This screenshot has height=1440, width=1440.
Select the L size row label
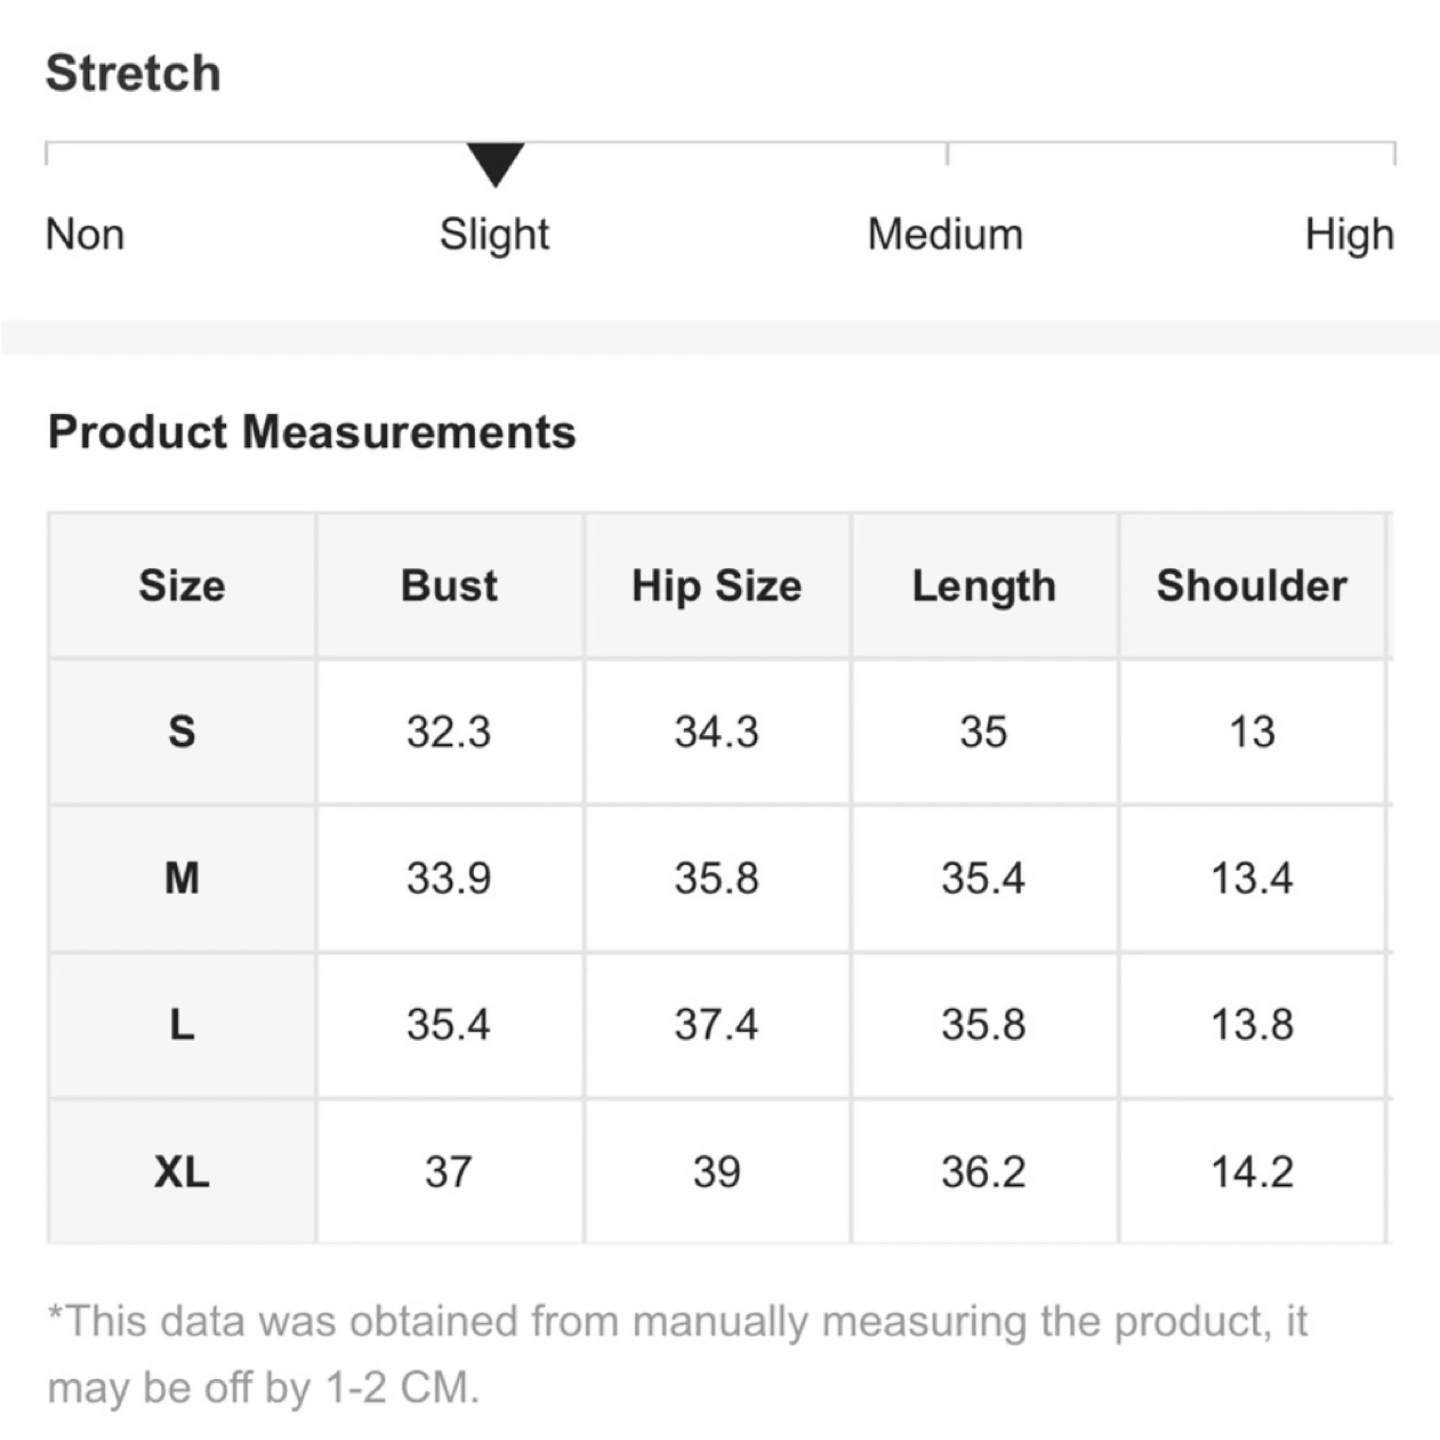pyautogui.click(x=182, y=1025)
